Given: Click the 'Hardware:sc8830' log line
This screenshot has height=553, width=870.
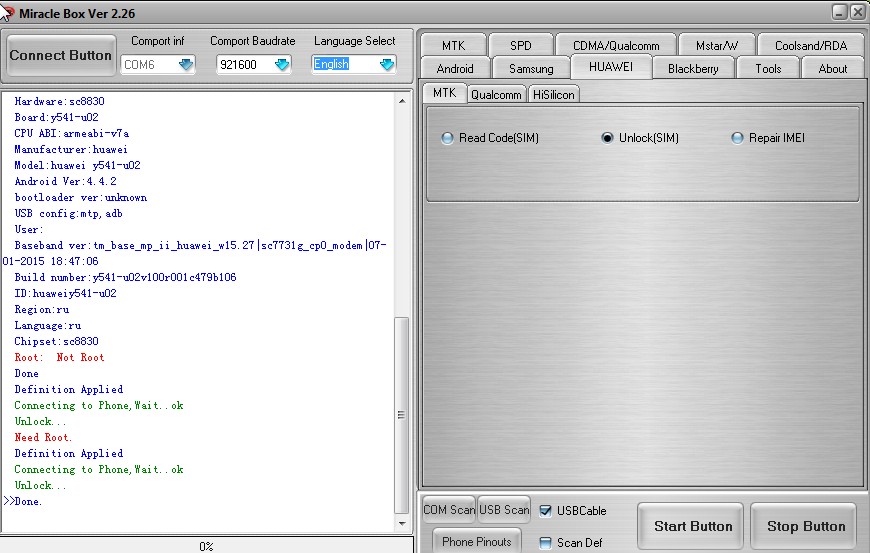Looking at the screenshot, I should [59, 102].
